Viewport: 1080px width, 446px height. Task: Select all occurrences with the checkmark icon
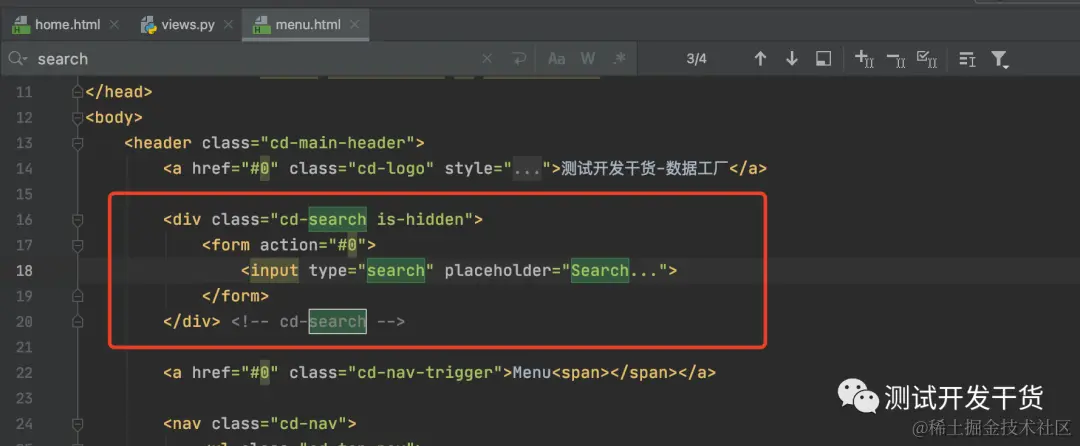click(x=926, y=59)
